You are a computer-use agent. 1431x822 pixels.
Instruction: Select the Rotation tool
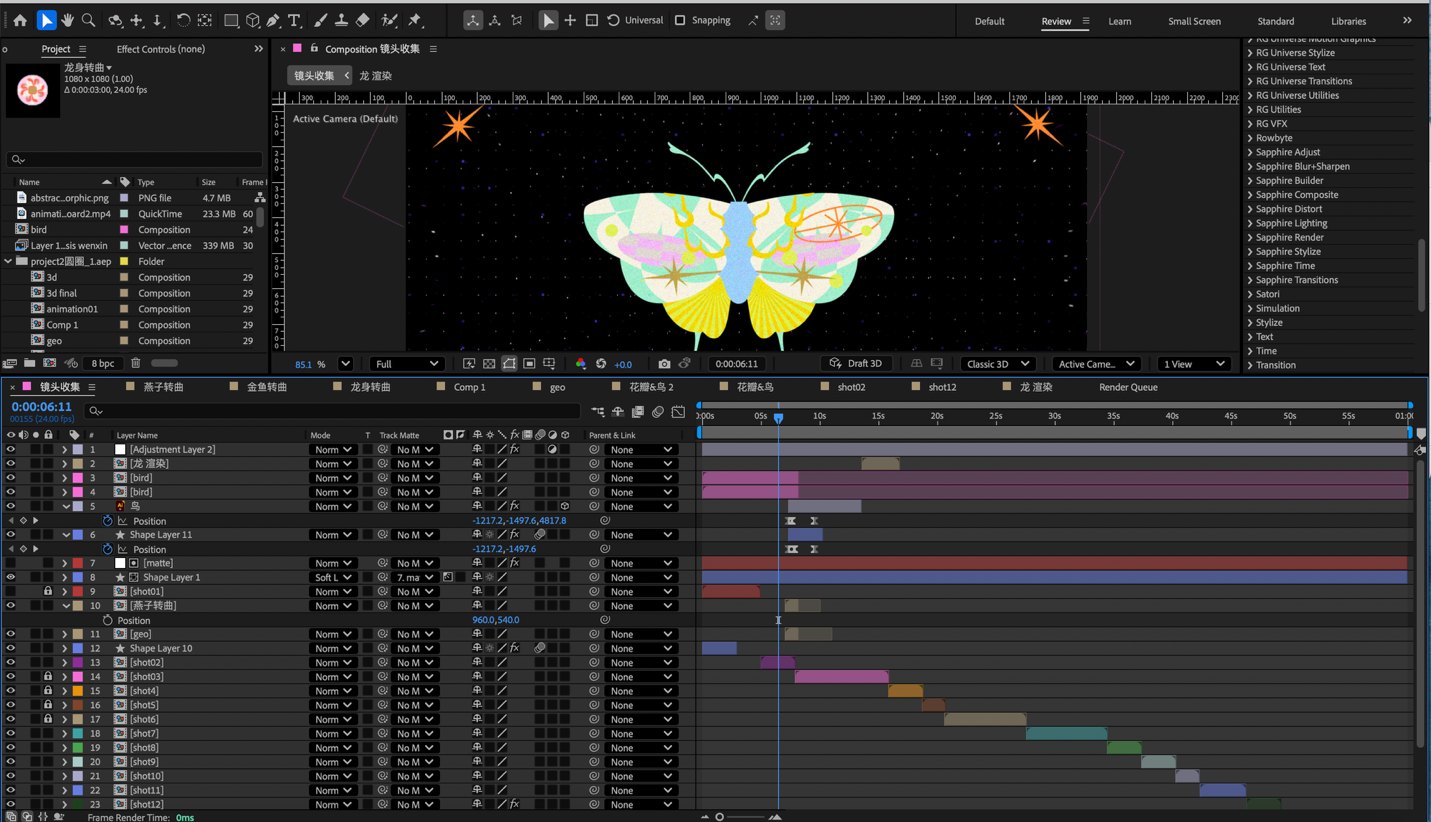coord(183,20)
